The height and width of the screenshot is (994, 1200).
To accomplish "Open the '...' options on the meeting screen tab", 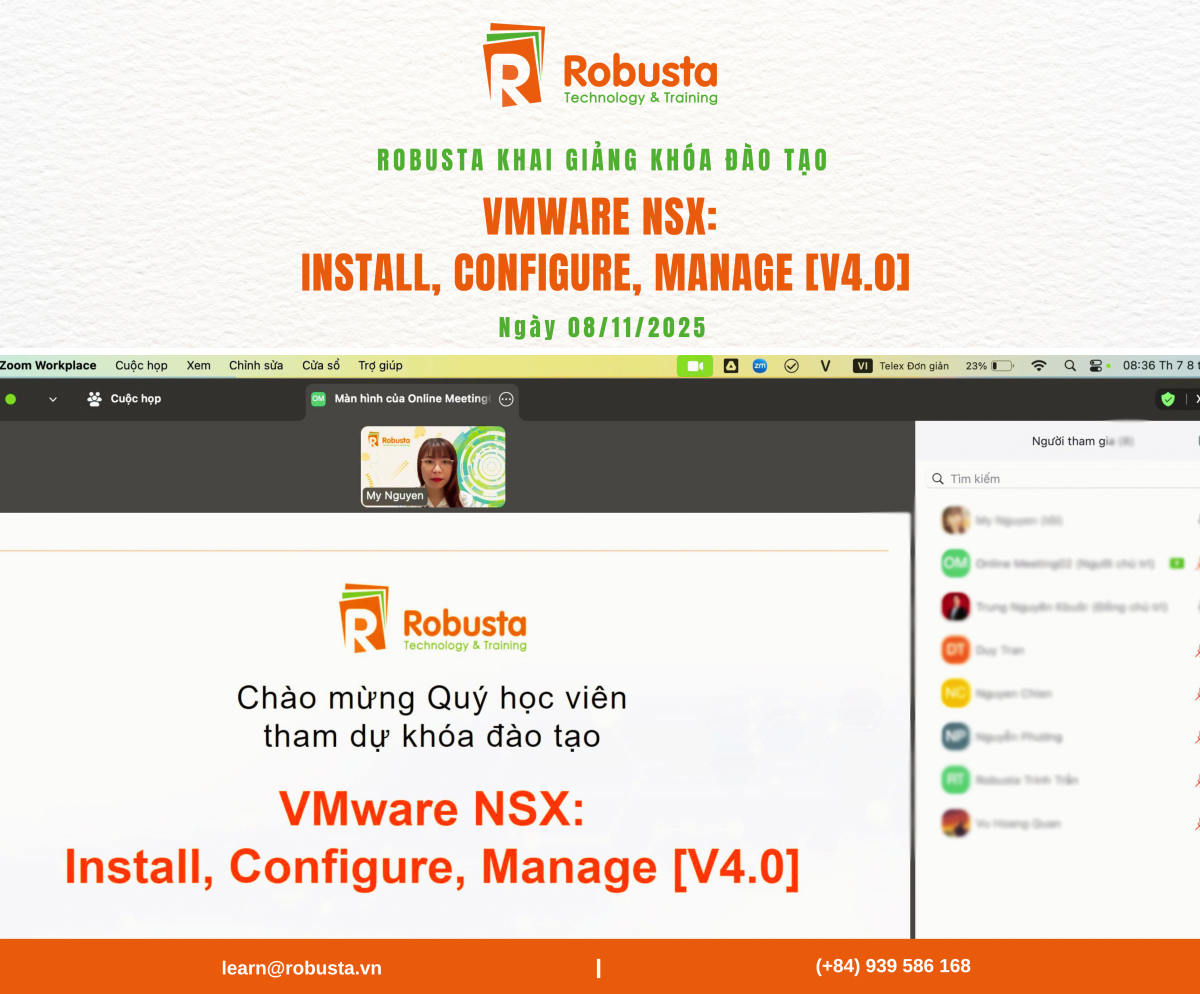I will (x=506, y=399).
